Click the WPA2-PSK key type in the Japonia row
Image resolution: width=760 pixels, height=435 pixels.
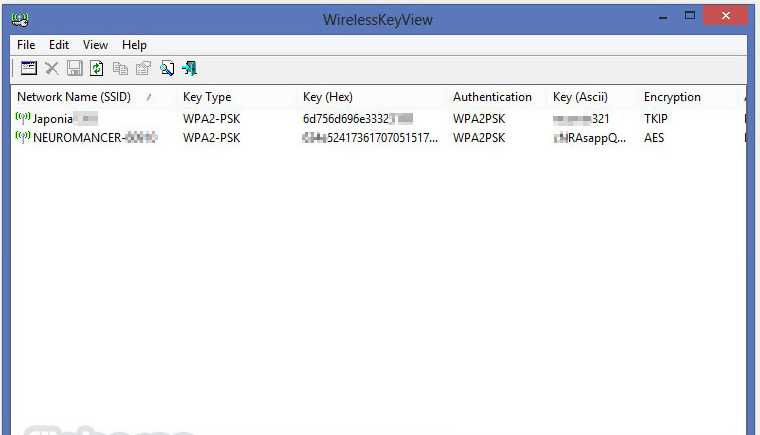[211, 119]
